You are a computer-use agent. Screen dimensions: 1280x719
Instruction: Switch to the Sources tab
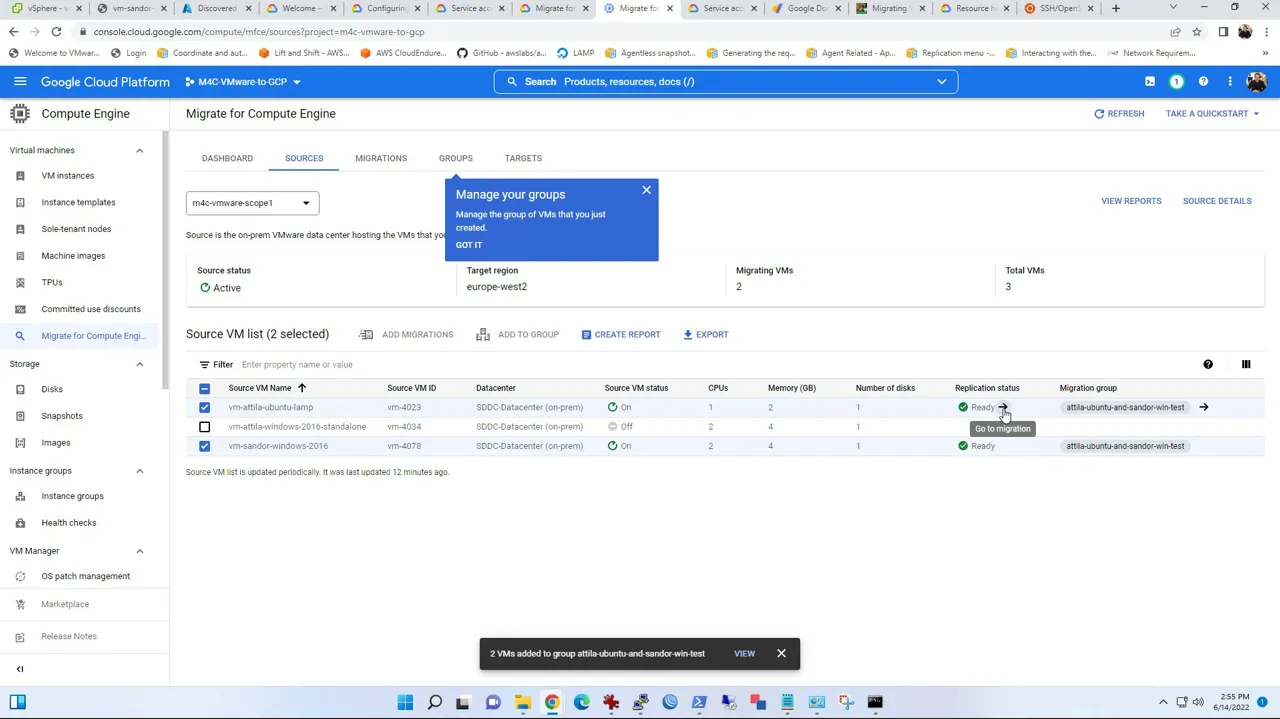click(x=304, y=158)
